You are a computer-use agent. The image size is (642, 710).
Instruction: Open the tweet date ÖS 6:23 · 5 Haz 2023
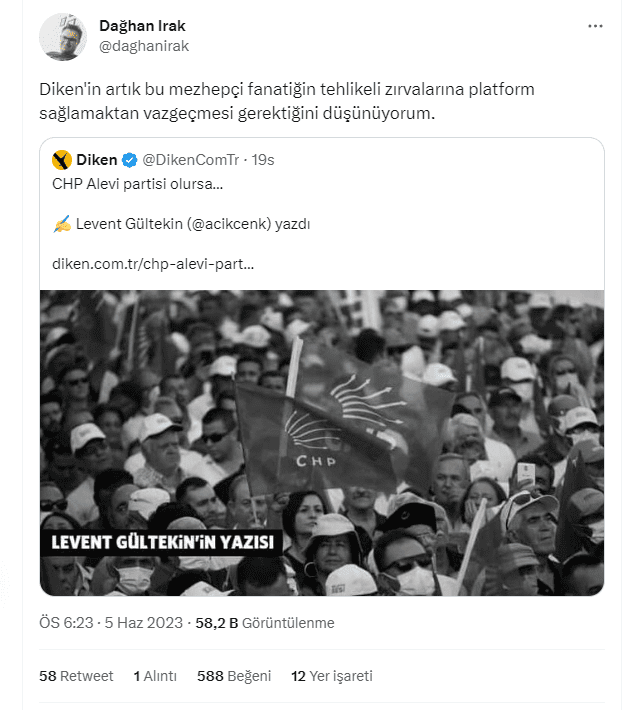click(111, 623)
